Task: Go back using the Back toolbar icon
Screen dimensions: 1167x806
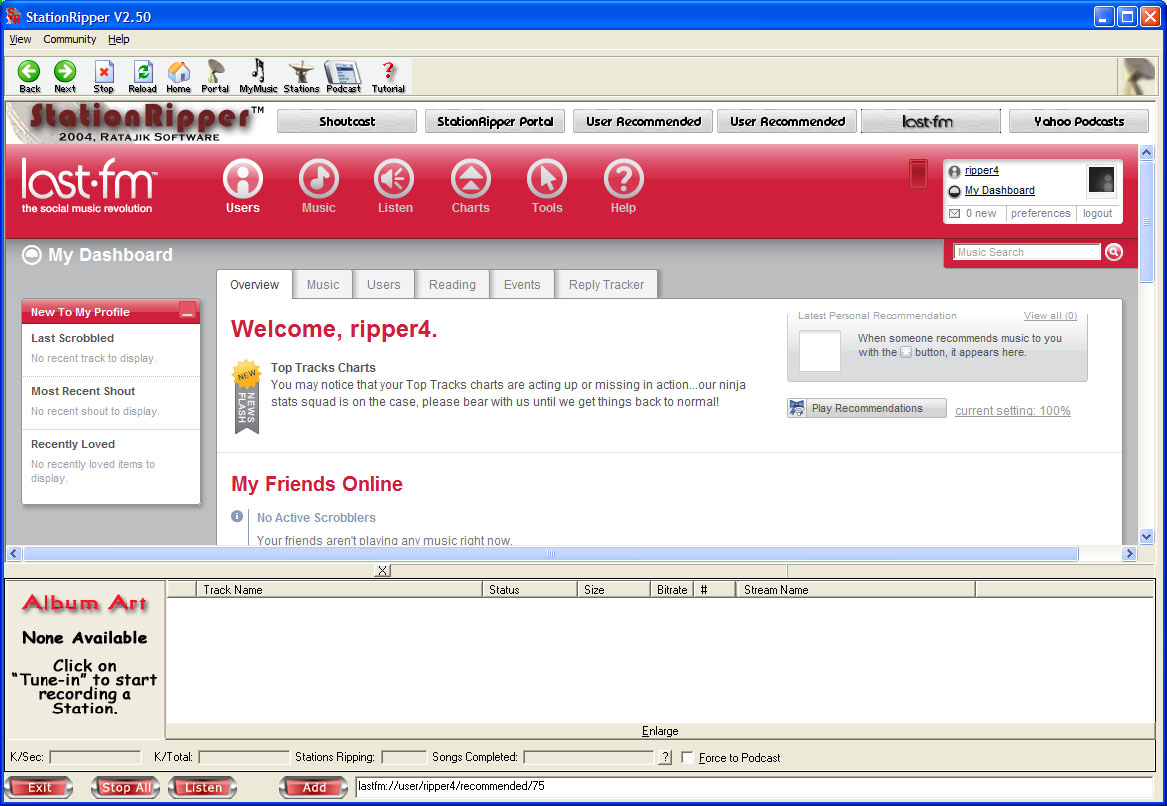Action: click(29, 77)
